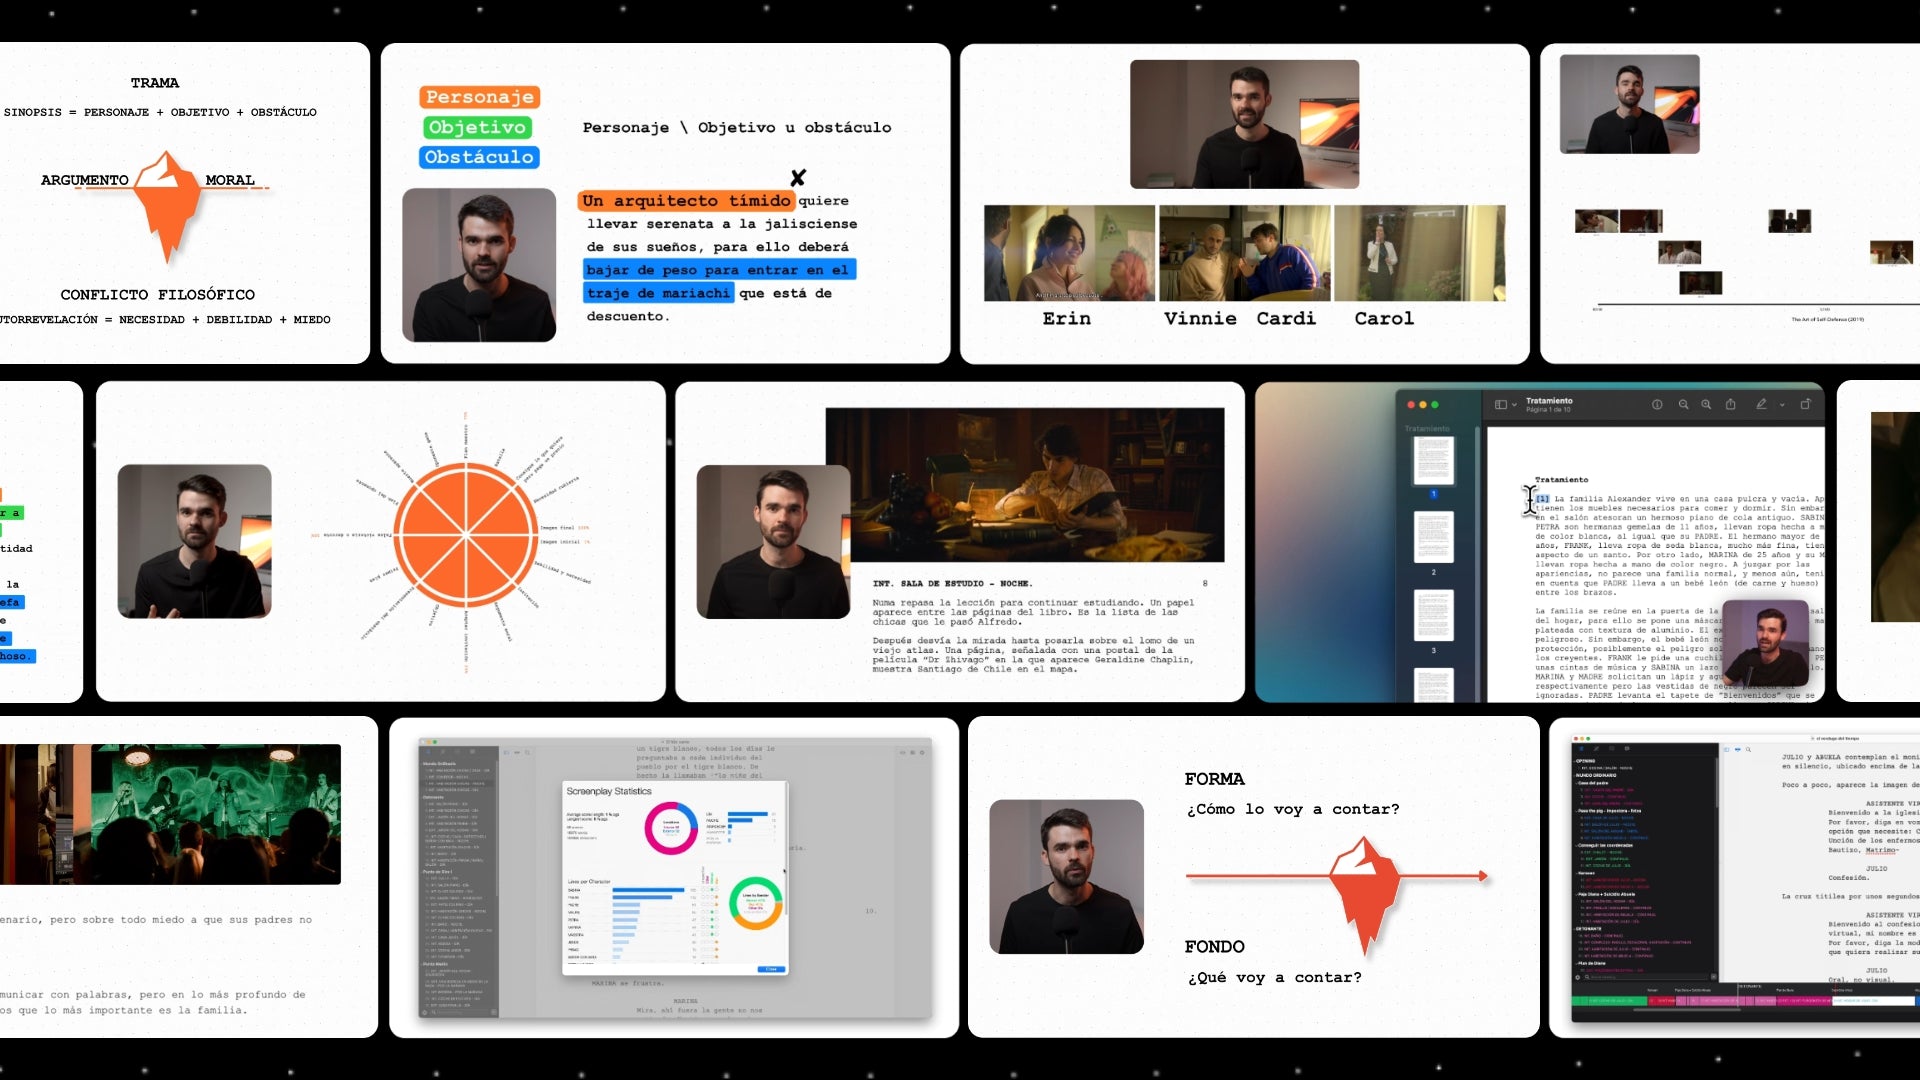Screen dimensions: 1920x1080
Task: Click the text ¿Qué voy a contar?
Action: [1274, 977]
